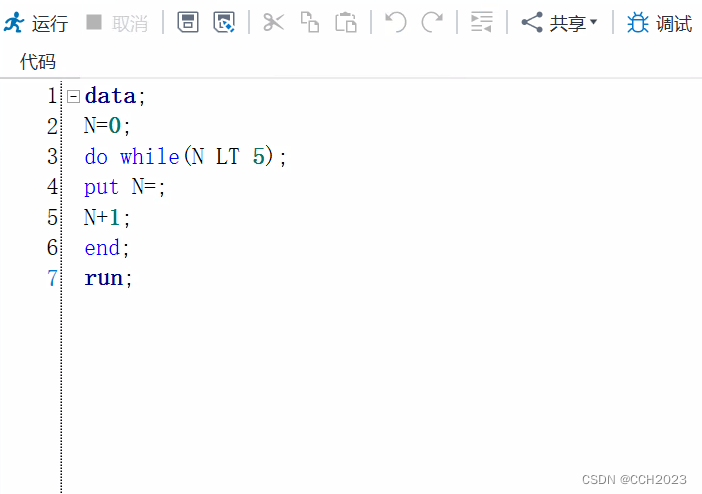
Task: Click line number 3 in gutter
Action: (52, 156)
